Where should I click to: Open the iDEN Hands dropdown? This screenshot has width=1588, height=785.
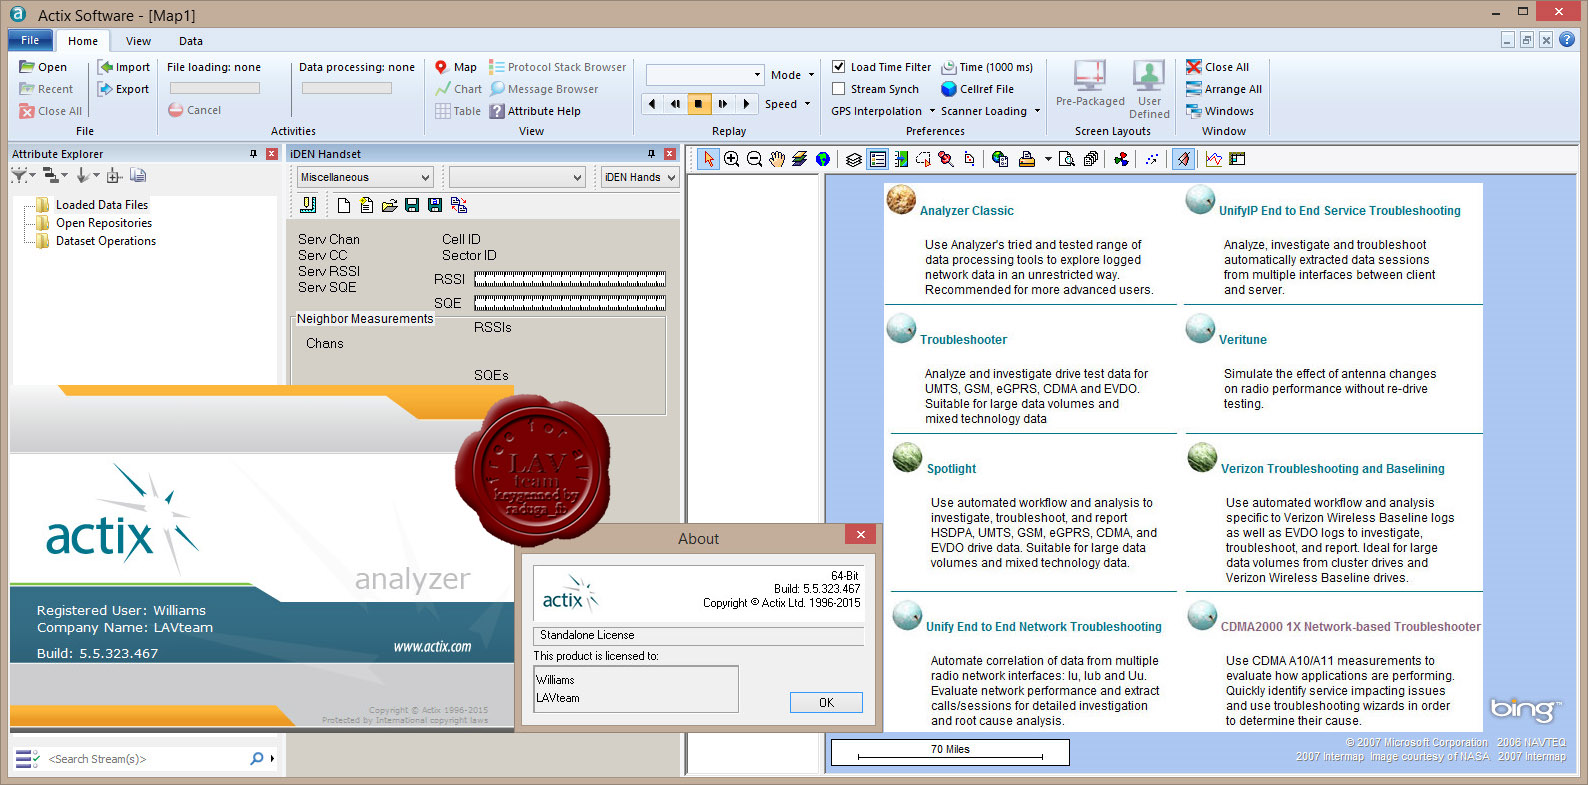pos(640,177)
